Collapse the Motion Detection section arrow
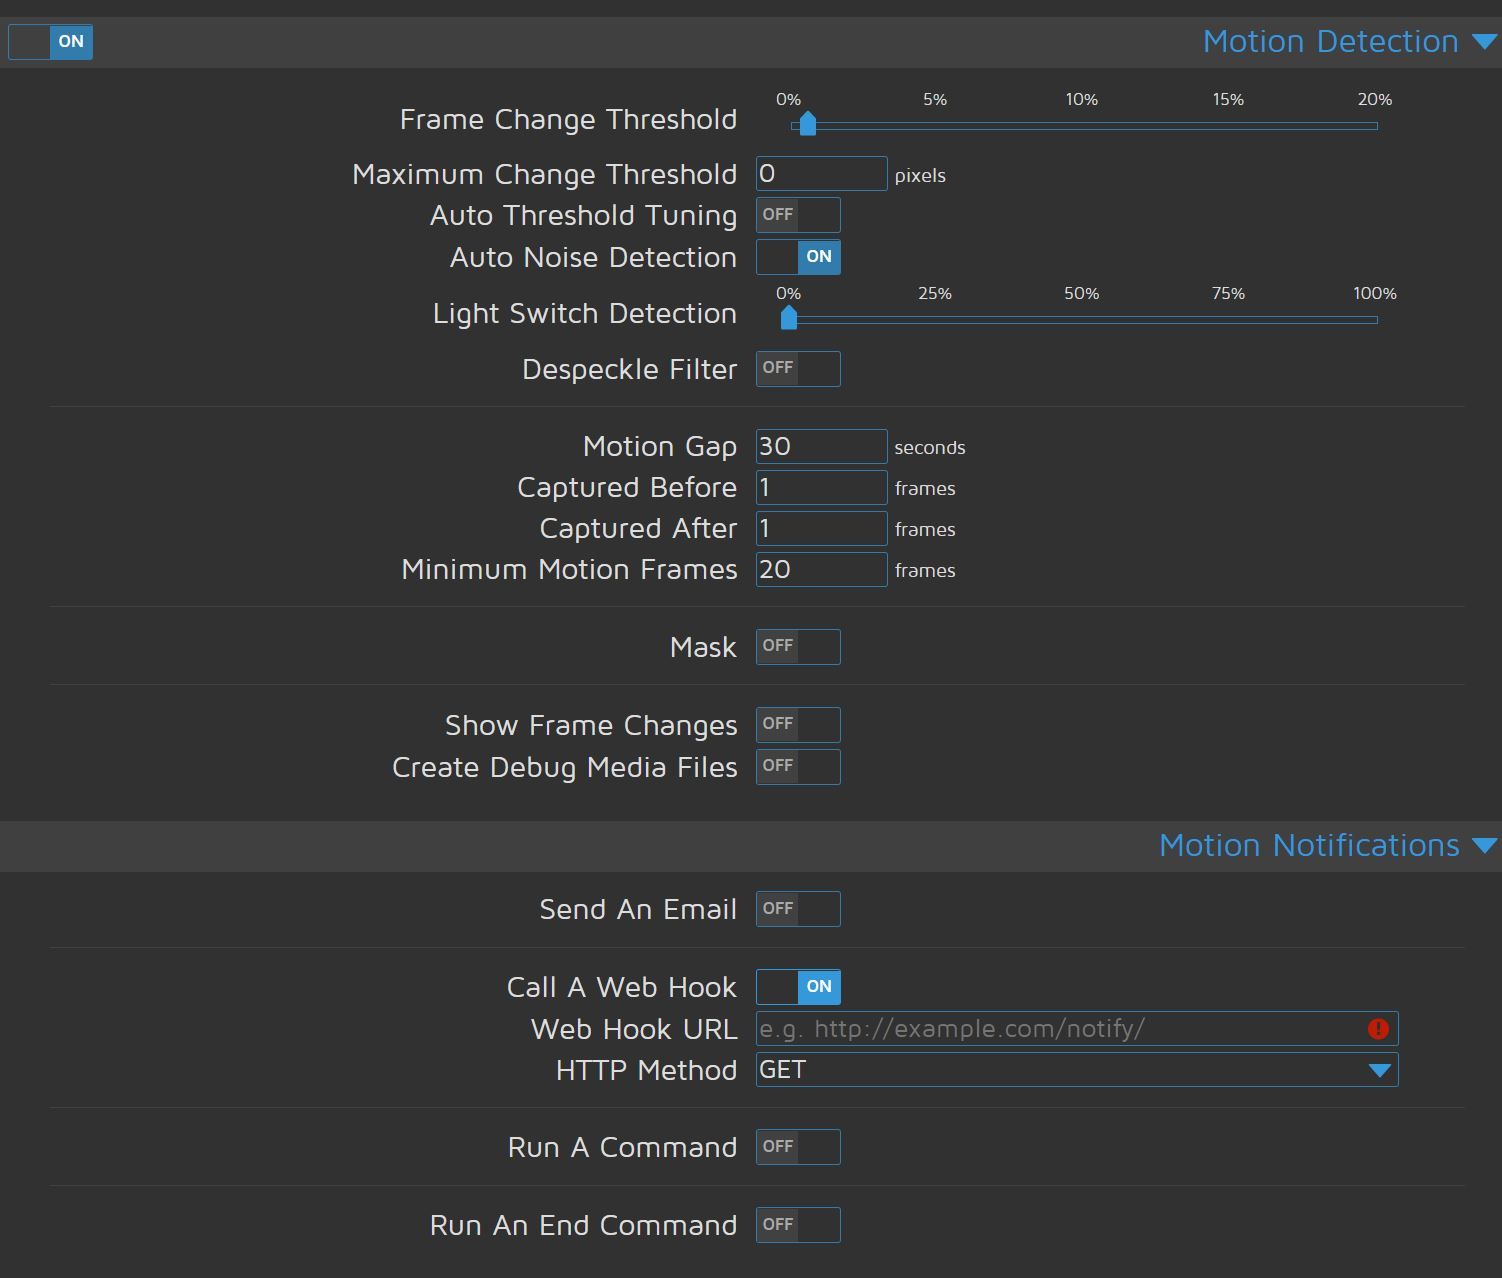Screen dimensions: 1502x1278 (x=1484, y=42)
